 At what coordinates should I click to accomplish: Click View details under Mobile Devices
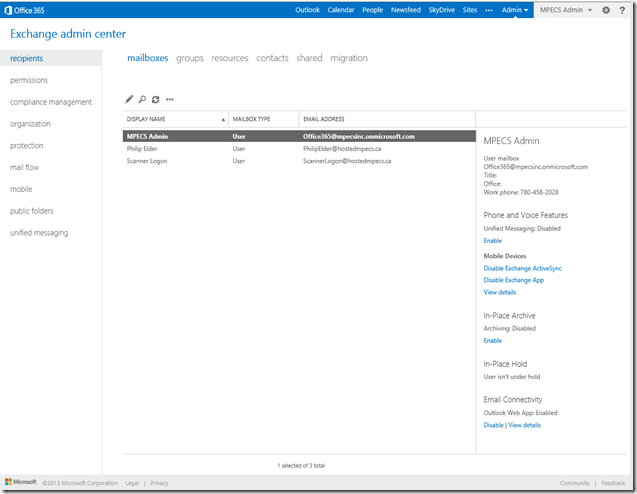pos(500,292)
